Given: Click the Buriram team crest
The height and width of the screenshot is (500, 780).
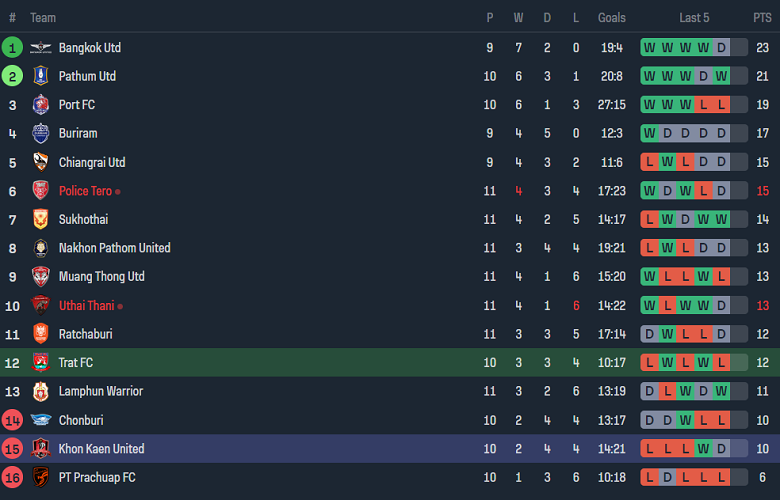Looking at the screenshot, I should (x=40, y=133).
